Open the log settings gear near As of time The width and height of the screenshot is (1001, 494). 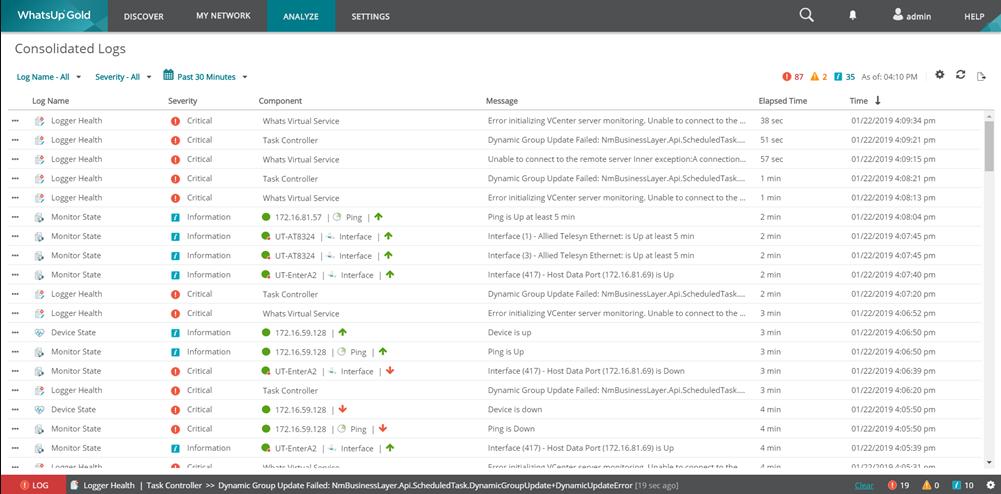[940, 75]
